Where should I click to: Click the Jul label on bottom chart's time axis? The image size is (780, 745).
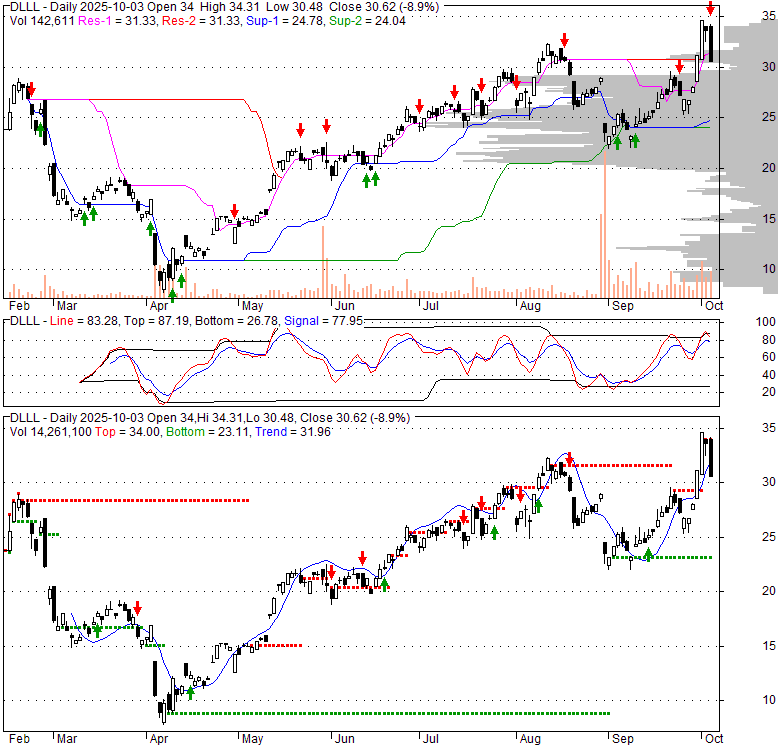(431, 739)
